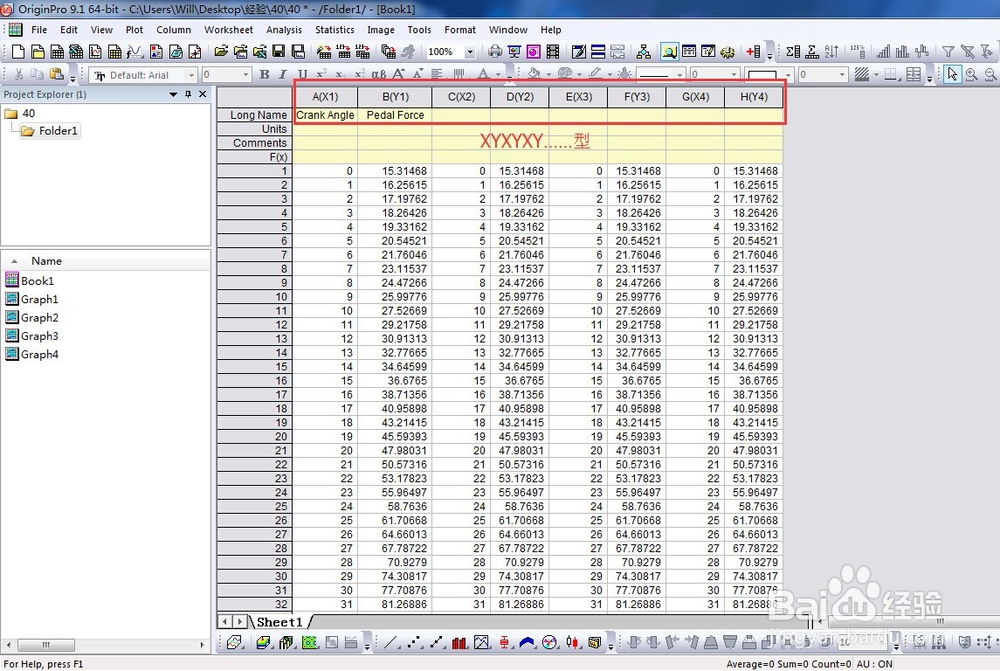Select Folder1 in the project tree
This screenshot has width=1000, height=671.
click(57, 131)
